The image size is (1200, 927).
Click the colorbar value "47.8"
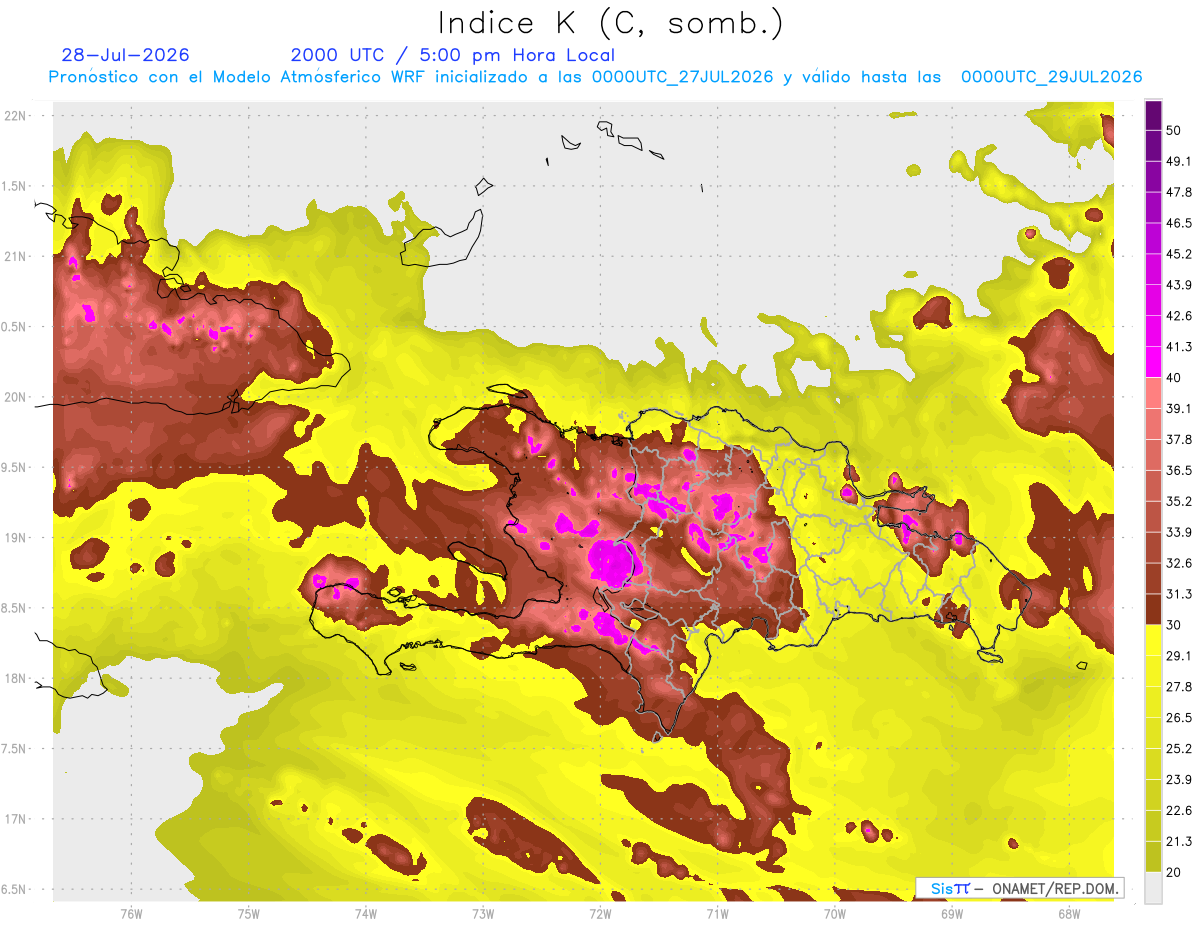pos(1179,192)
